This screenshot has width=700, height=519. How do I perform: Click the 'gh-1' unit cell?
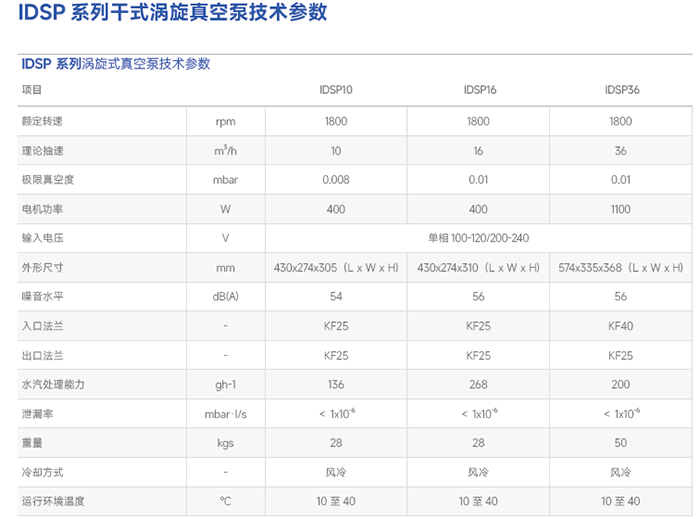225,385
